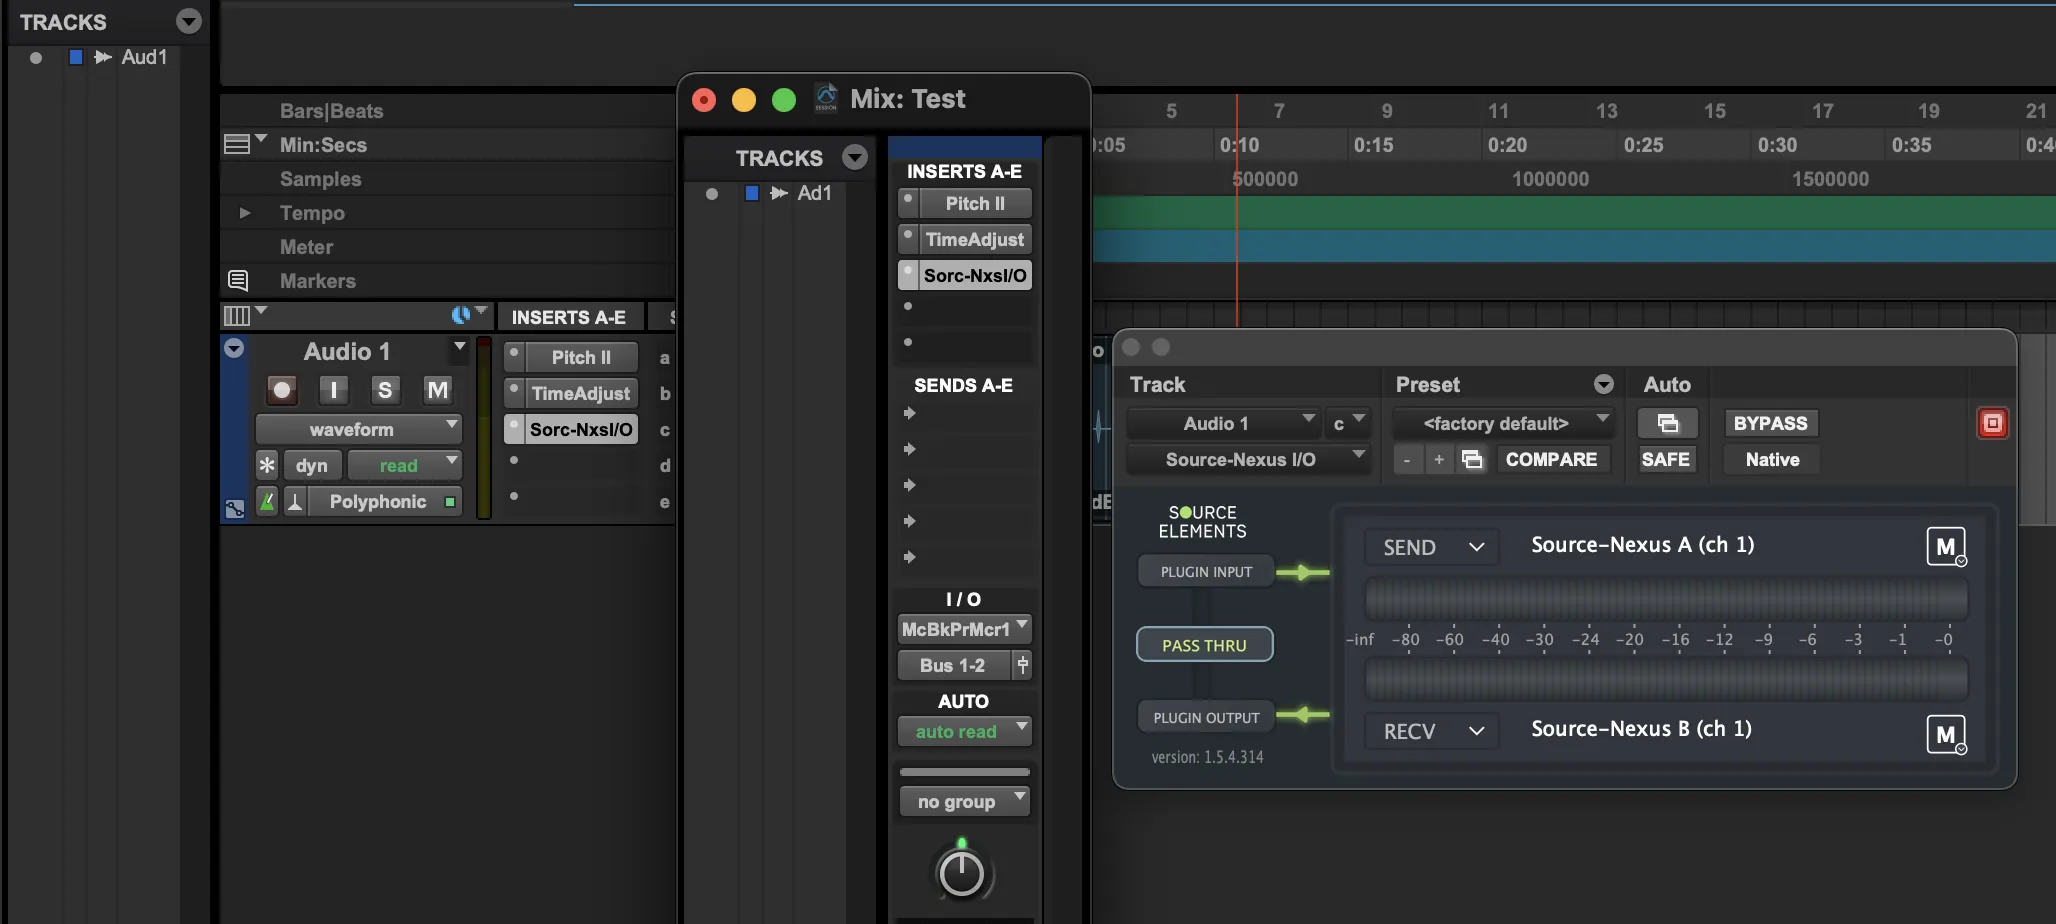Open McBkPrMcr1 input path selector
This screenshot has height=924, width=2056.
tap(964, 629)
